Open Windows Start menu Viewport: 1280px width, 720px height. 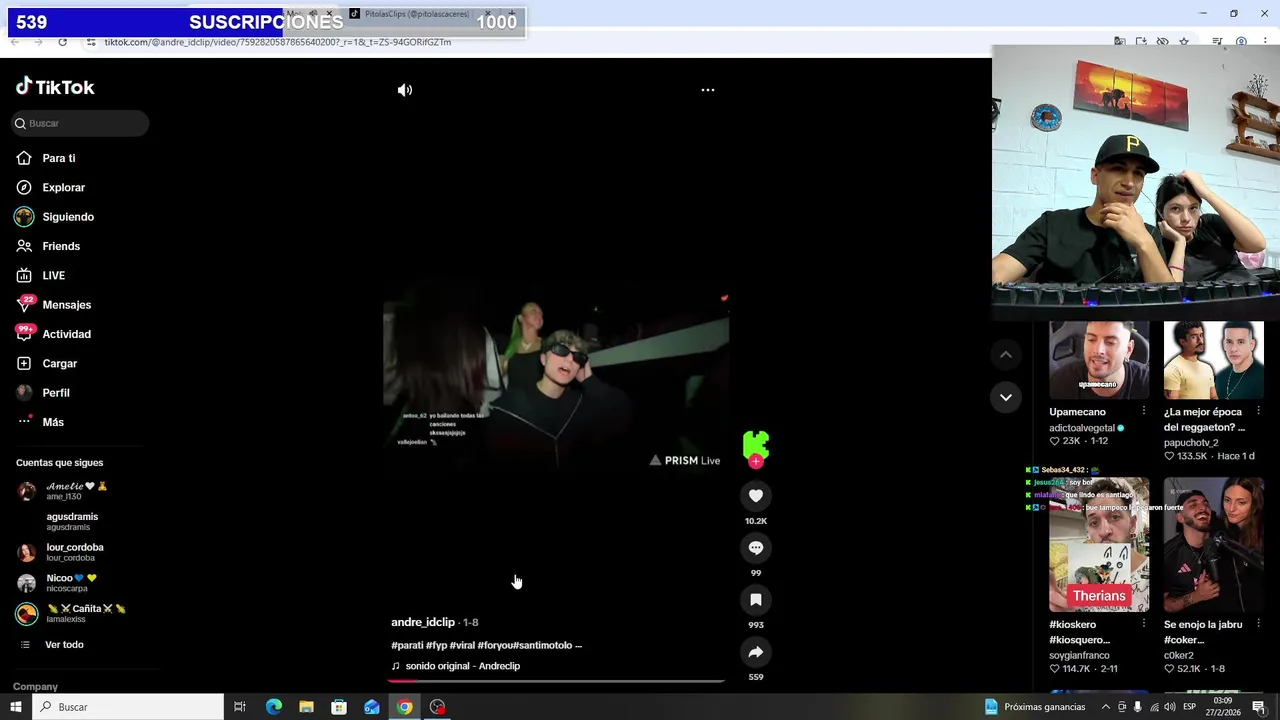pos(15,707)
